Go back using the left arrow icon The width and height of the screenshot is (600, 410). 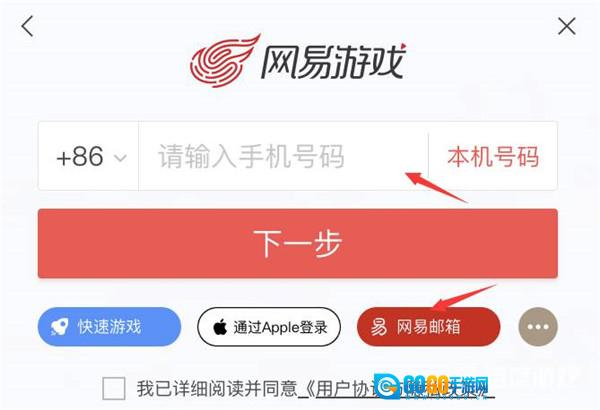click(27, 26)
